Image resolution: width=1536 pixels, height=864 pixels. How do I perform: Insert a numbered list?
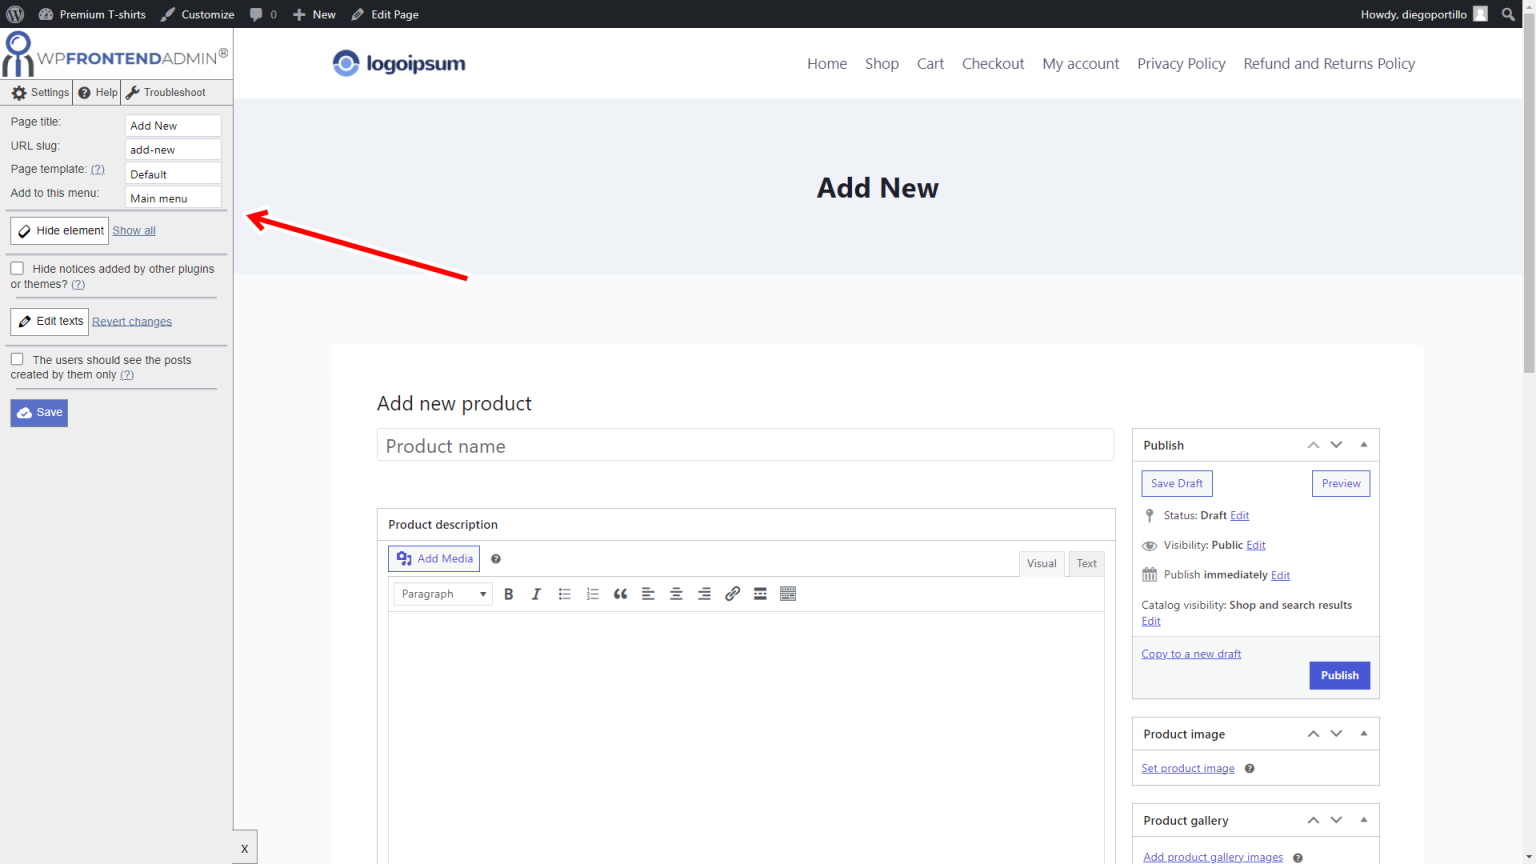(x=592, y=593)
